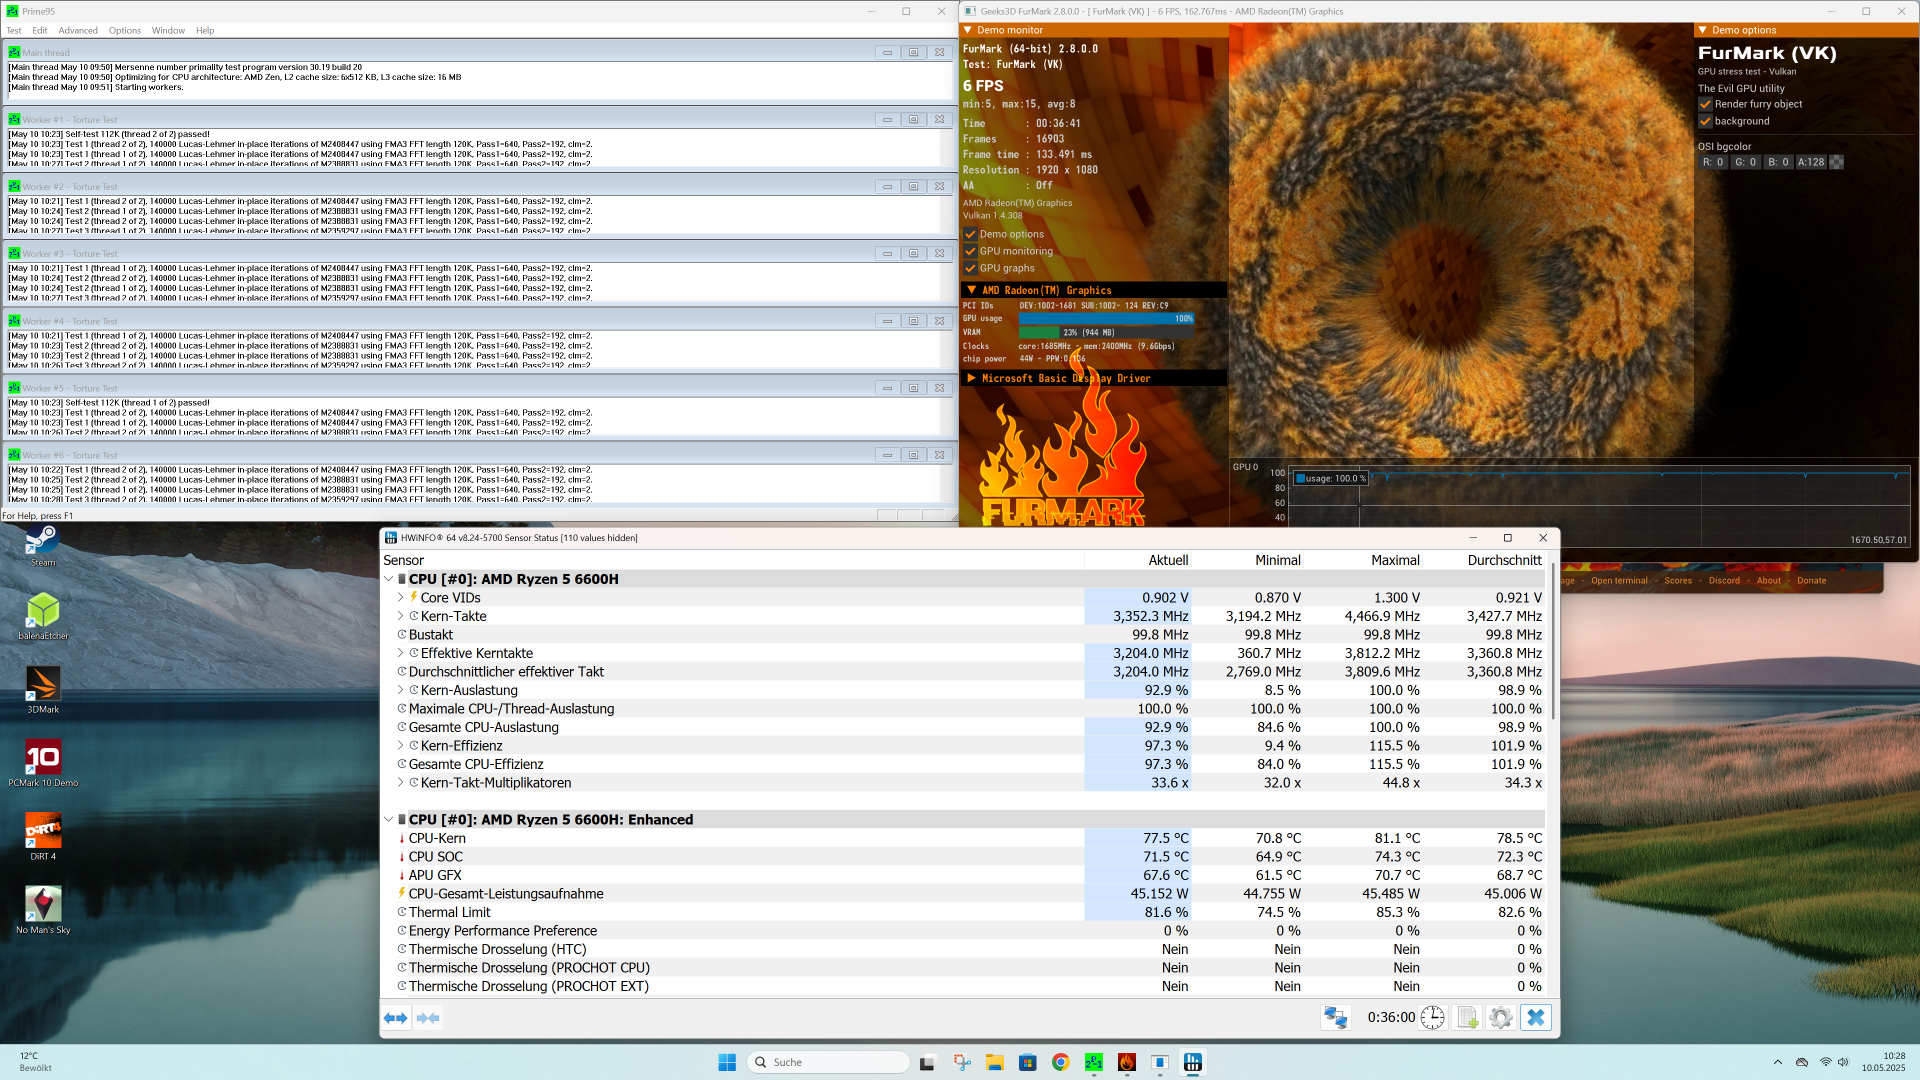Viewport: 1920px width, 1080px height.
Task: Open File Explorer from taskbar
Action: [x=994, y=1063]
